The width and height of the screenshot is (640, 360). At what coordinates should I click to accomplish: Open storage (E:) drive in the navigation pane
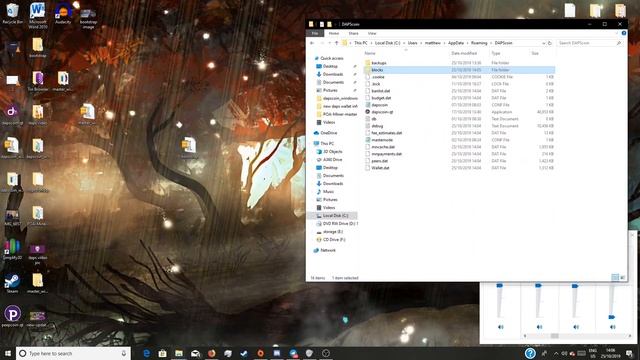332,231
